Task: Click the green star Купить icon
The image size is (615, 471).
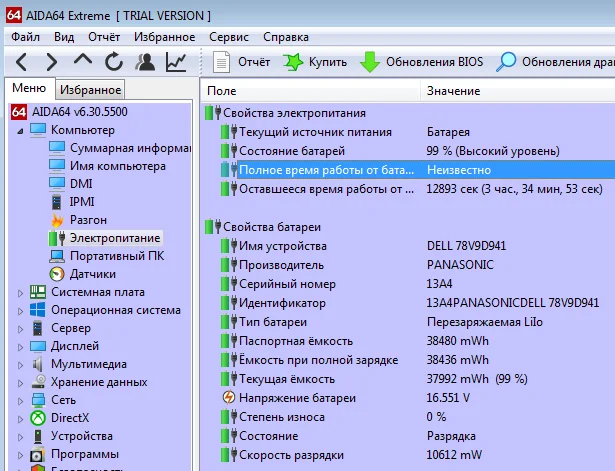Action: (293, 62)
